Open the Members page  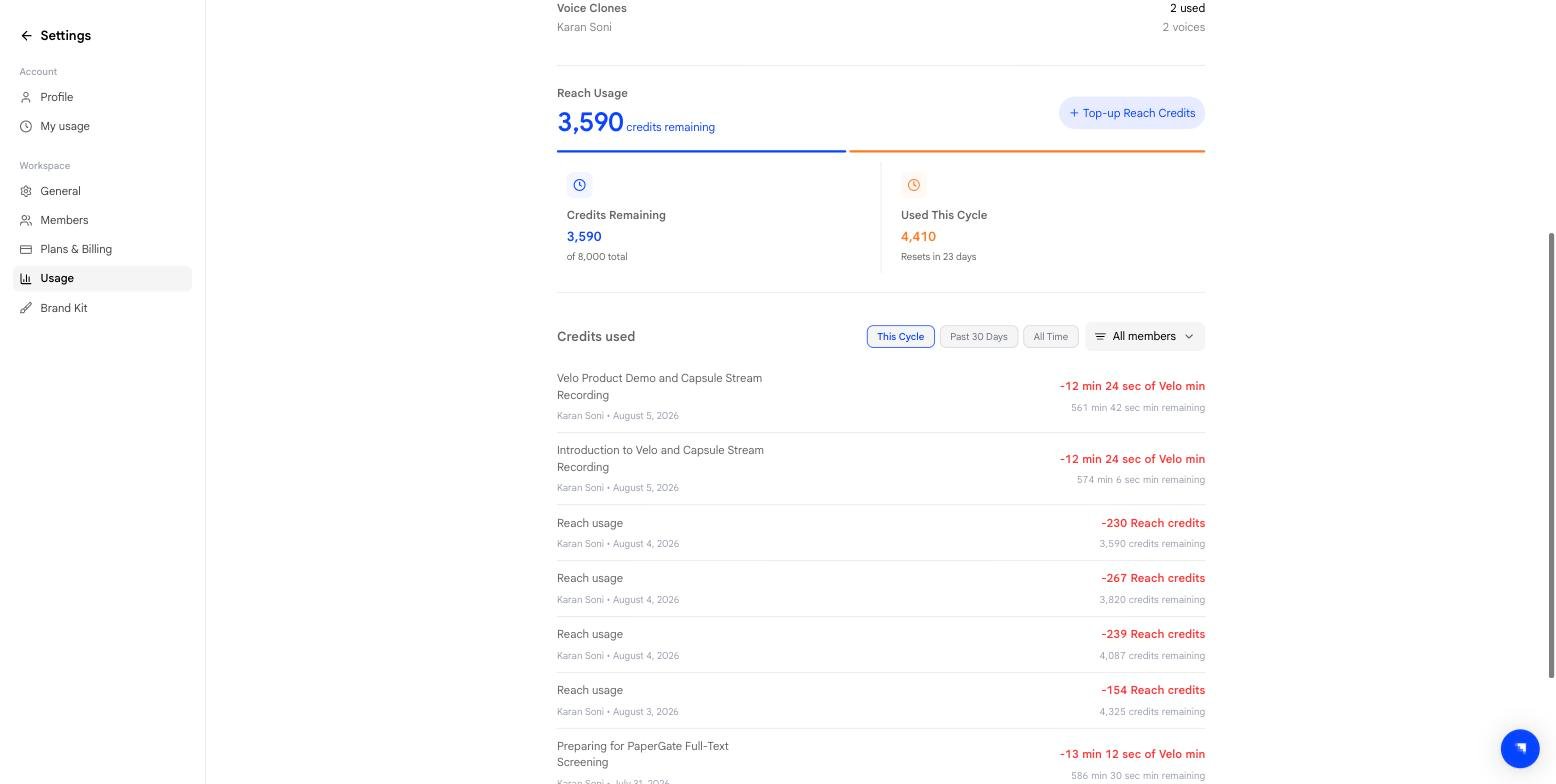point(102,220)
